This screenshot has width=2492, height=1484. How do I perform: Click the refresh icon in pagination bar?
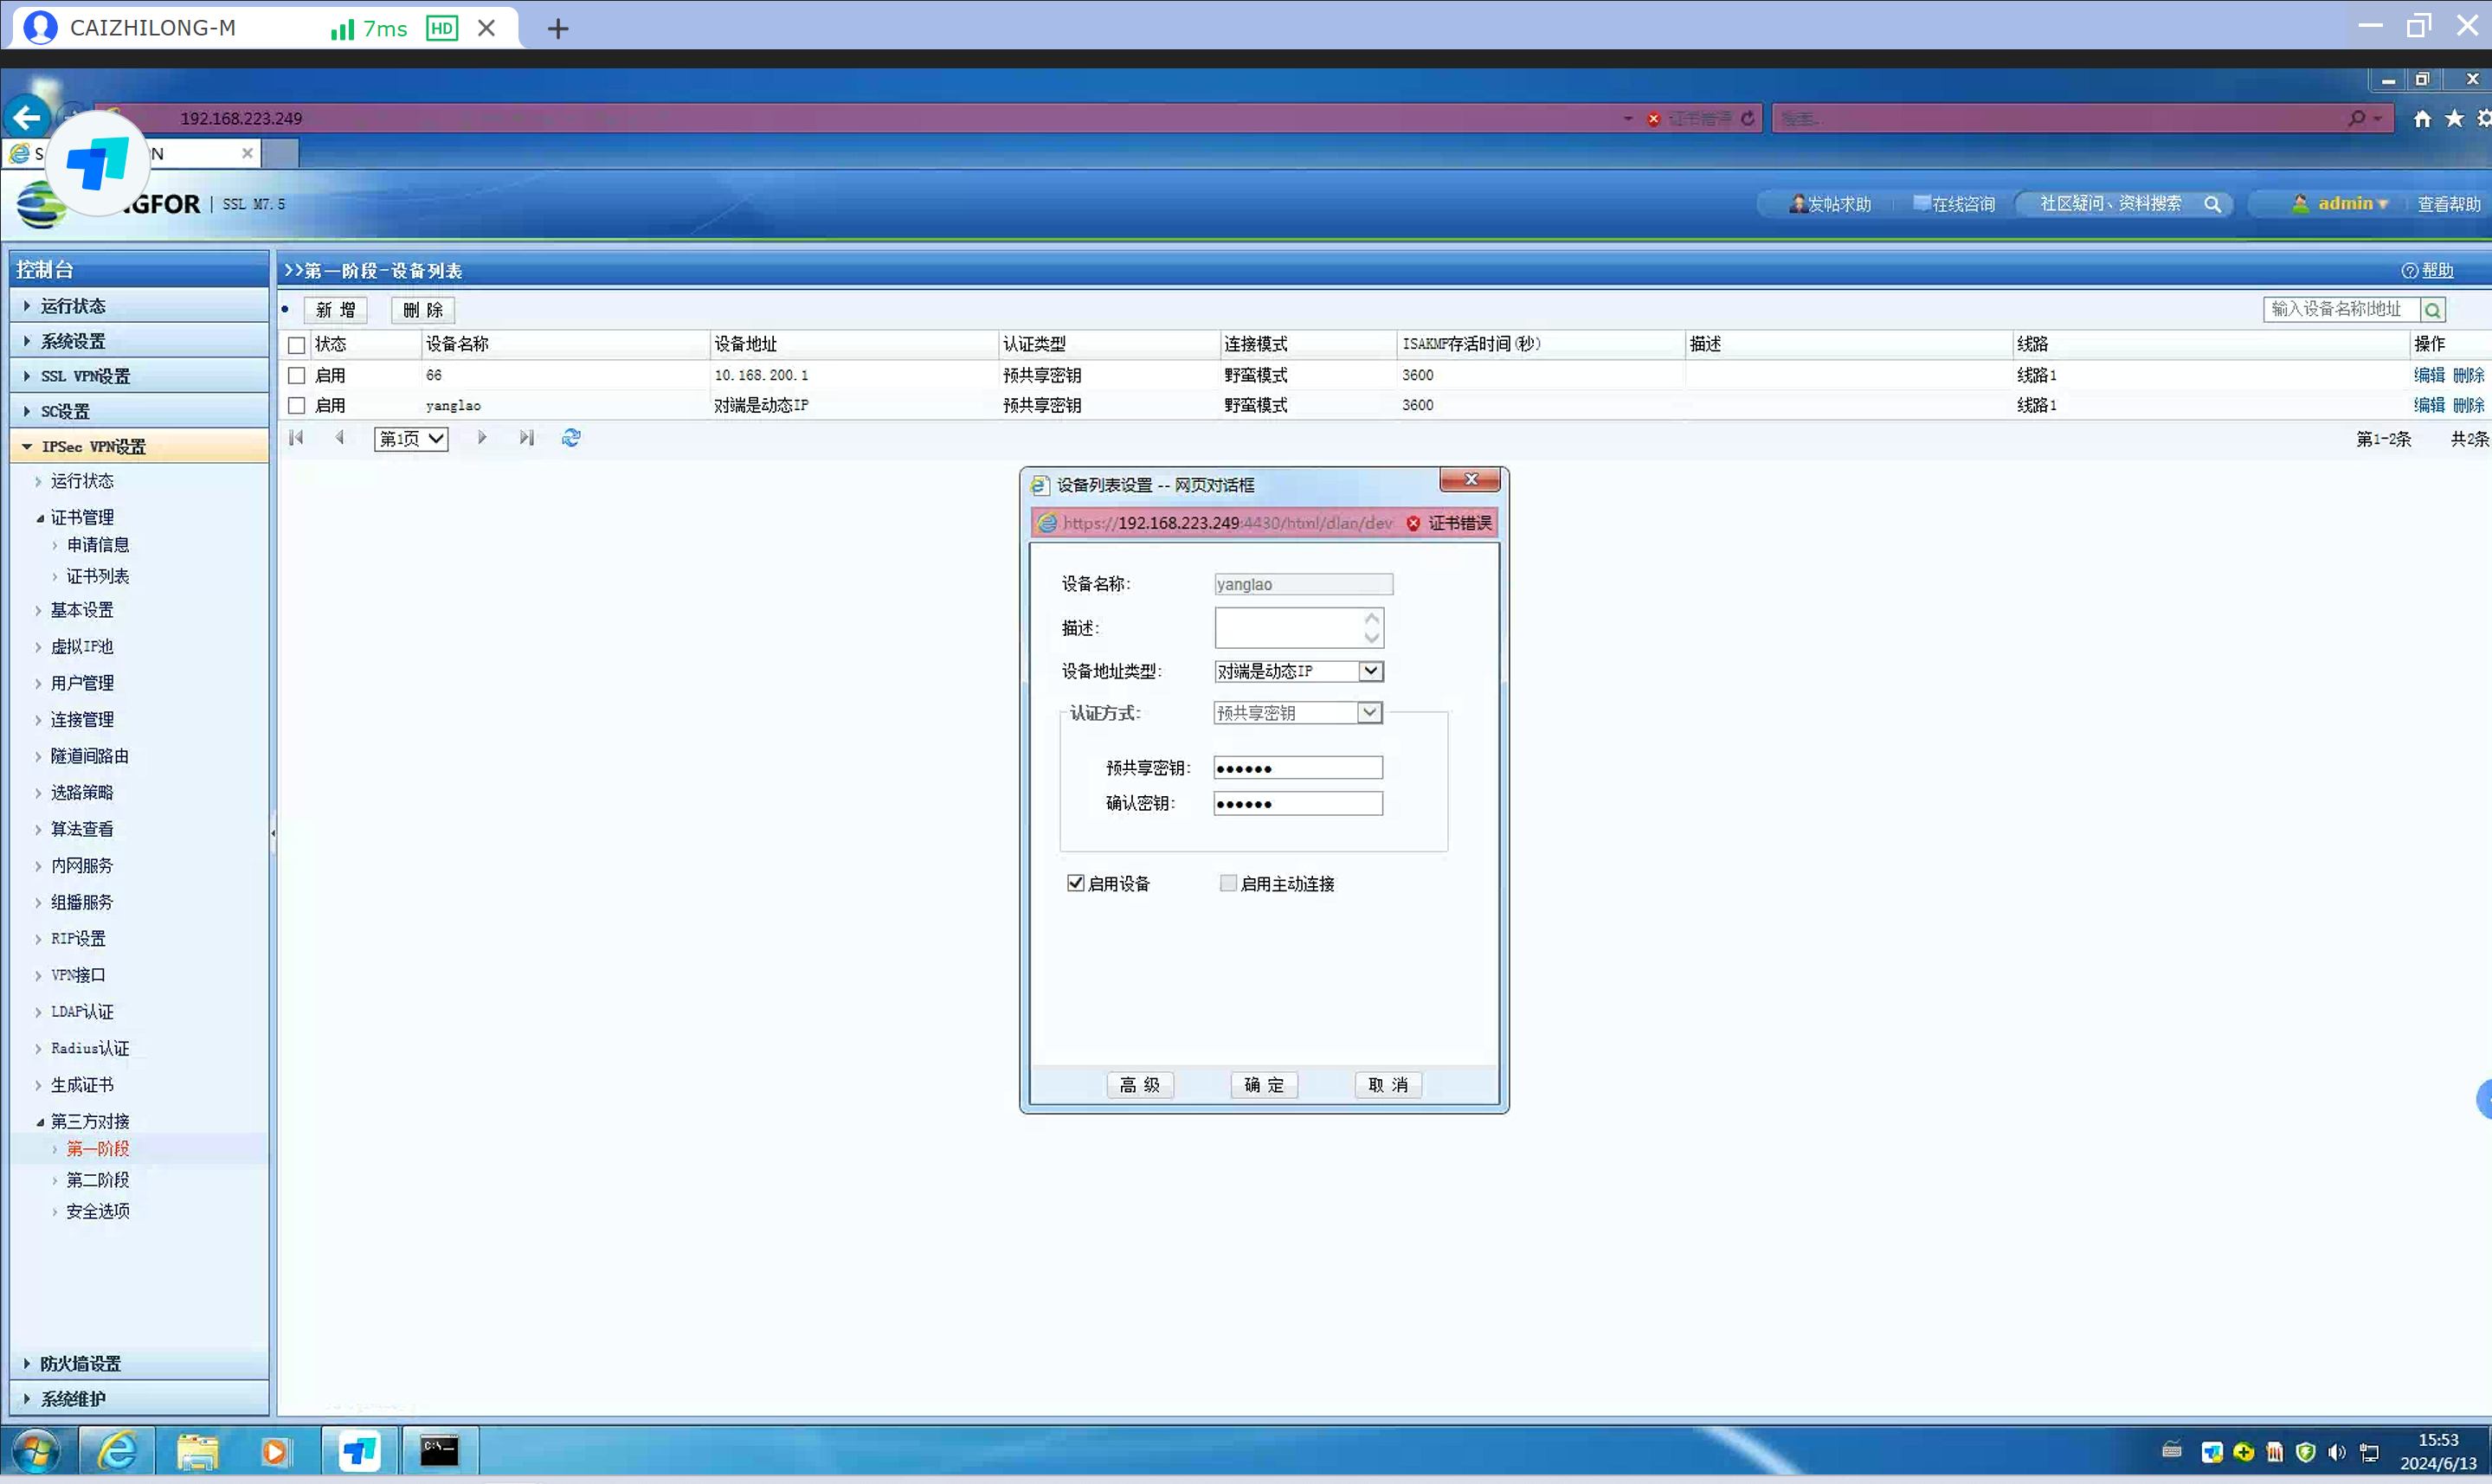(x=571, y=438)
